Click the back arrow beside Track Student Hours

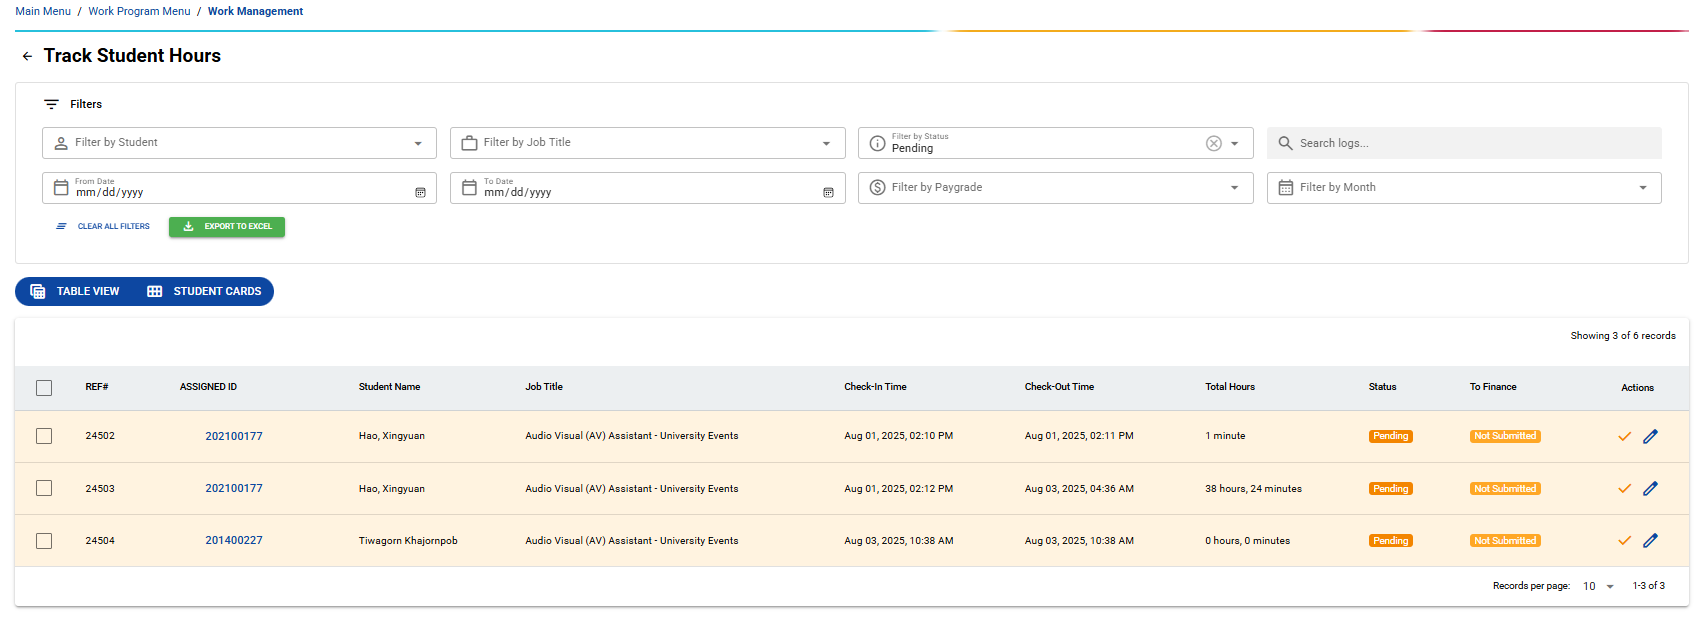[x=27, y=57]
